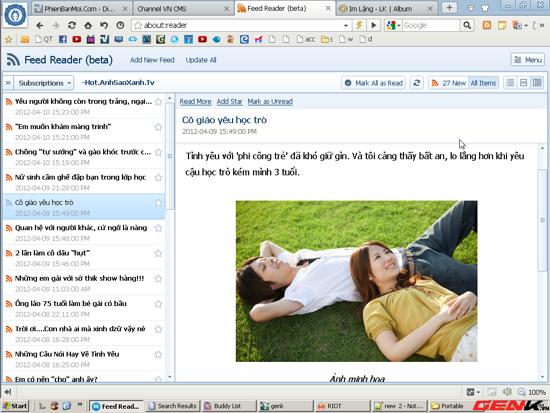Screen dimensions: 550x413
Task: Toggle sidebar panel icon in status bar
Action: pyautogui.click(x=8, y=392)
